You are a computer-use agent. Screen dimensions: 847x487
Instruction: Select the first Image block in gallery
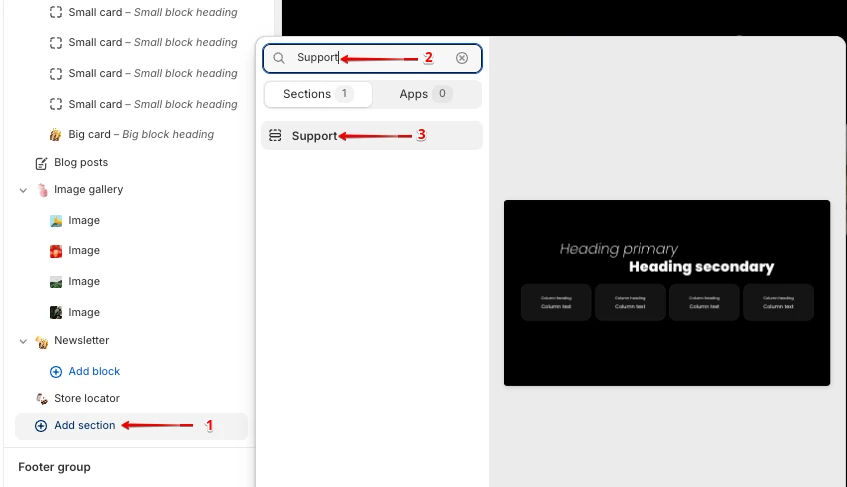point(84,220)
